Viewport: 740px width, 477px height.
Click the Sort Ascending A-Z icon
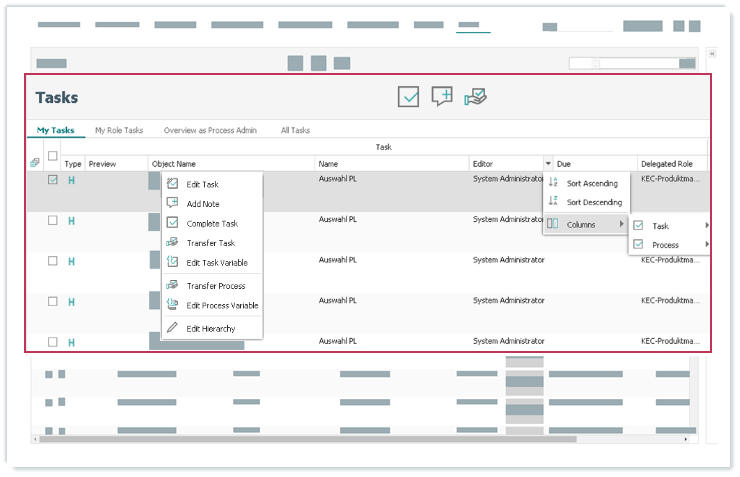pyautogui.click(x=554, y=182)
